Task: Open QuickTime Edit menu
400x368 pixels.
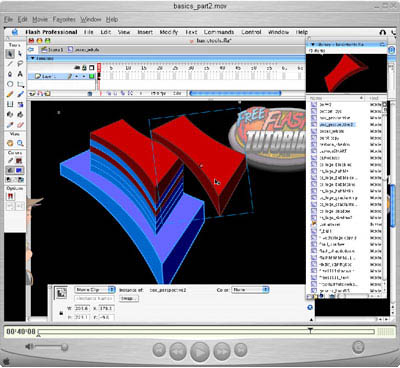Action: point(23,19)
